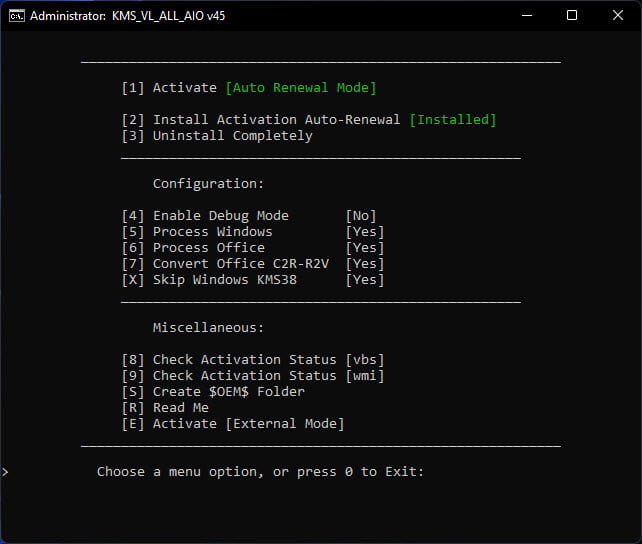Click the '[No]' value for Debug Mode
The width and height of the screenshot is (642, 544).
pyautogui.click(x=361, y=216)
